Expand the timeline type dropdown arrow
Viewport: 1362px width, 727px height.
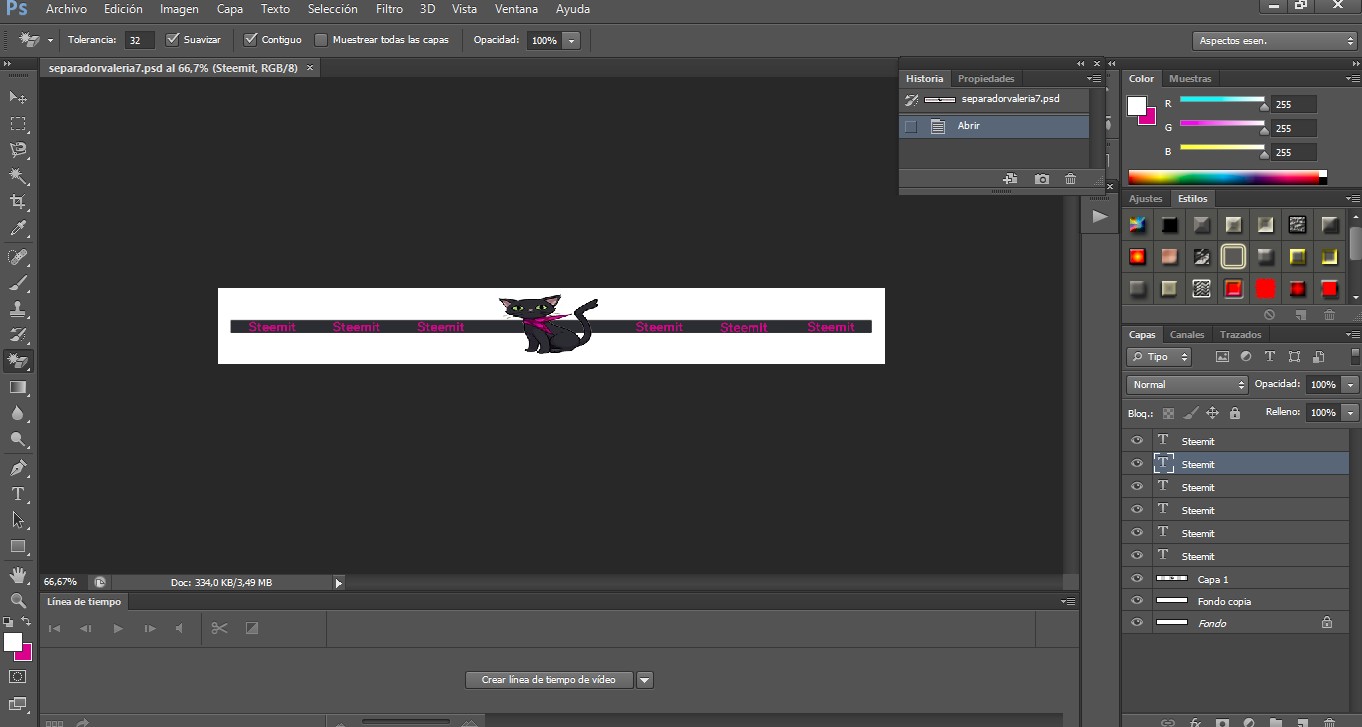645,680
